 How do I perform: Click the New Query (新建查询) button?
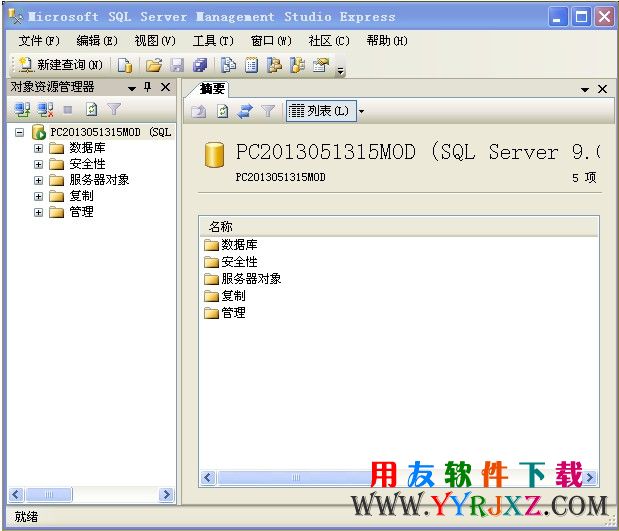point(60,65)
